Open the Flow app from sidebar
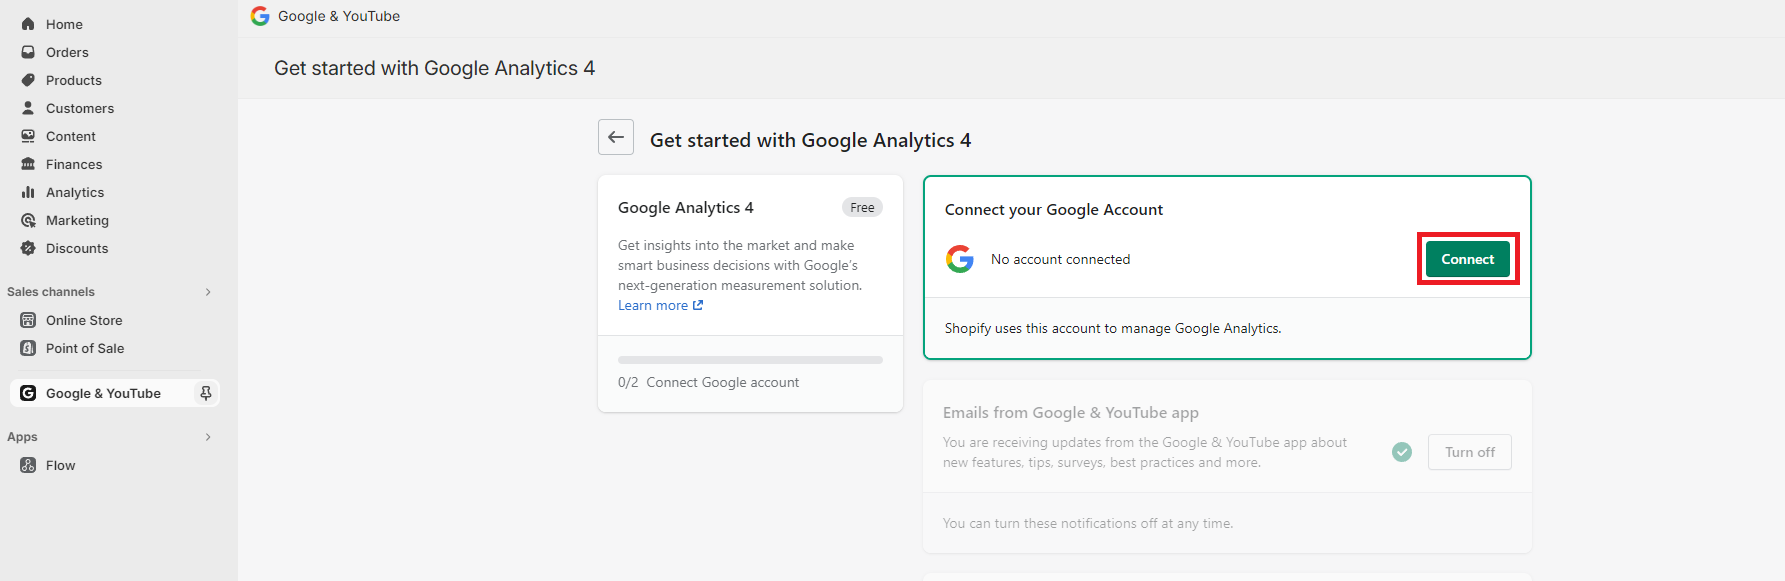The image size is (1785, 581). 59,464
